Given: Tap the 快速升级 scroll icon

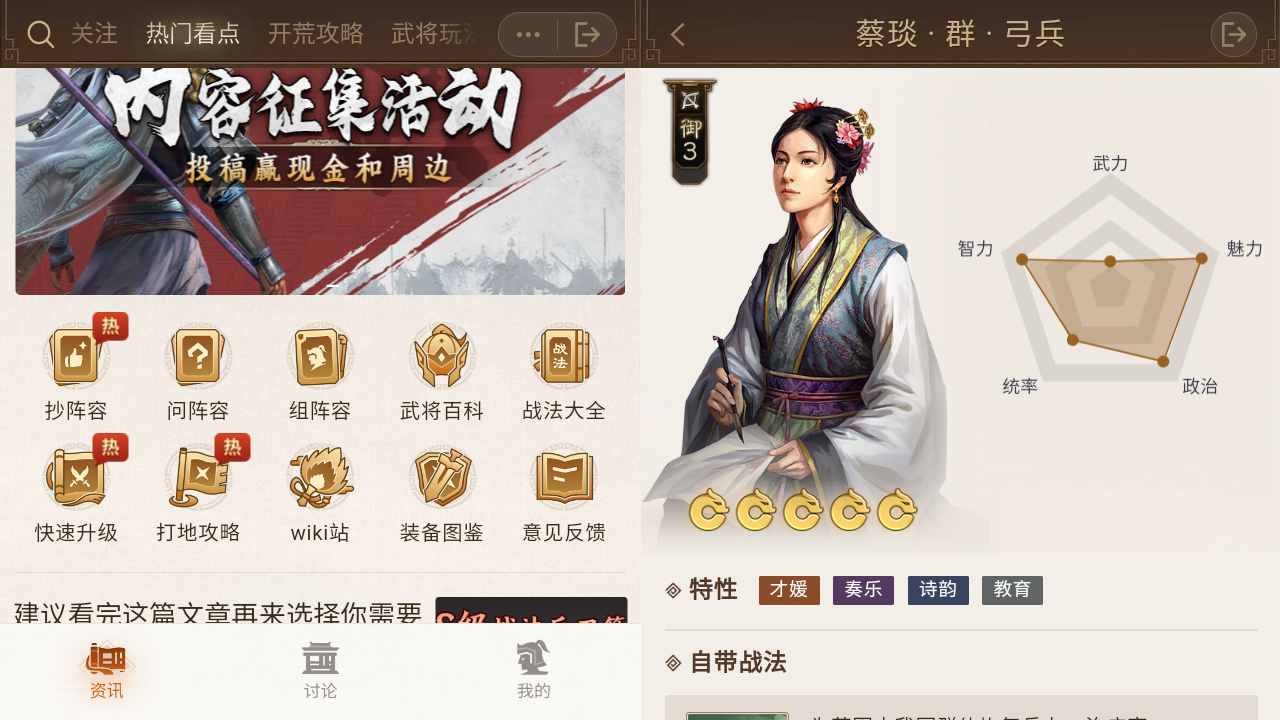Looking at the screenshot, I should click(76, 478).
